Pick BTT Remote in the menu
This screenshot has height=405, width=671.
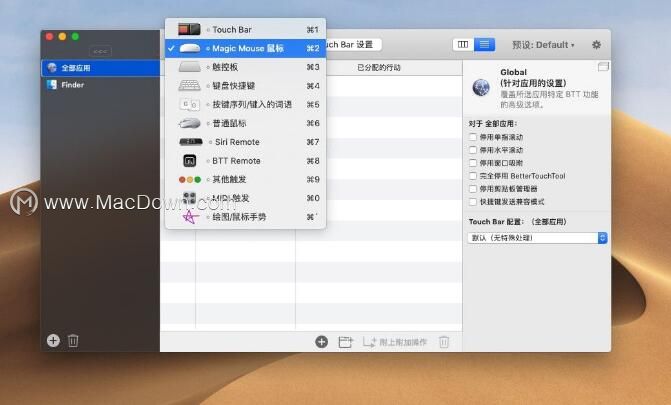245,161
